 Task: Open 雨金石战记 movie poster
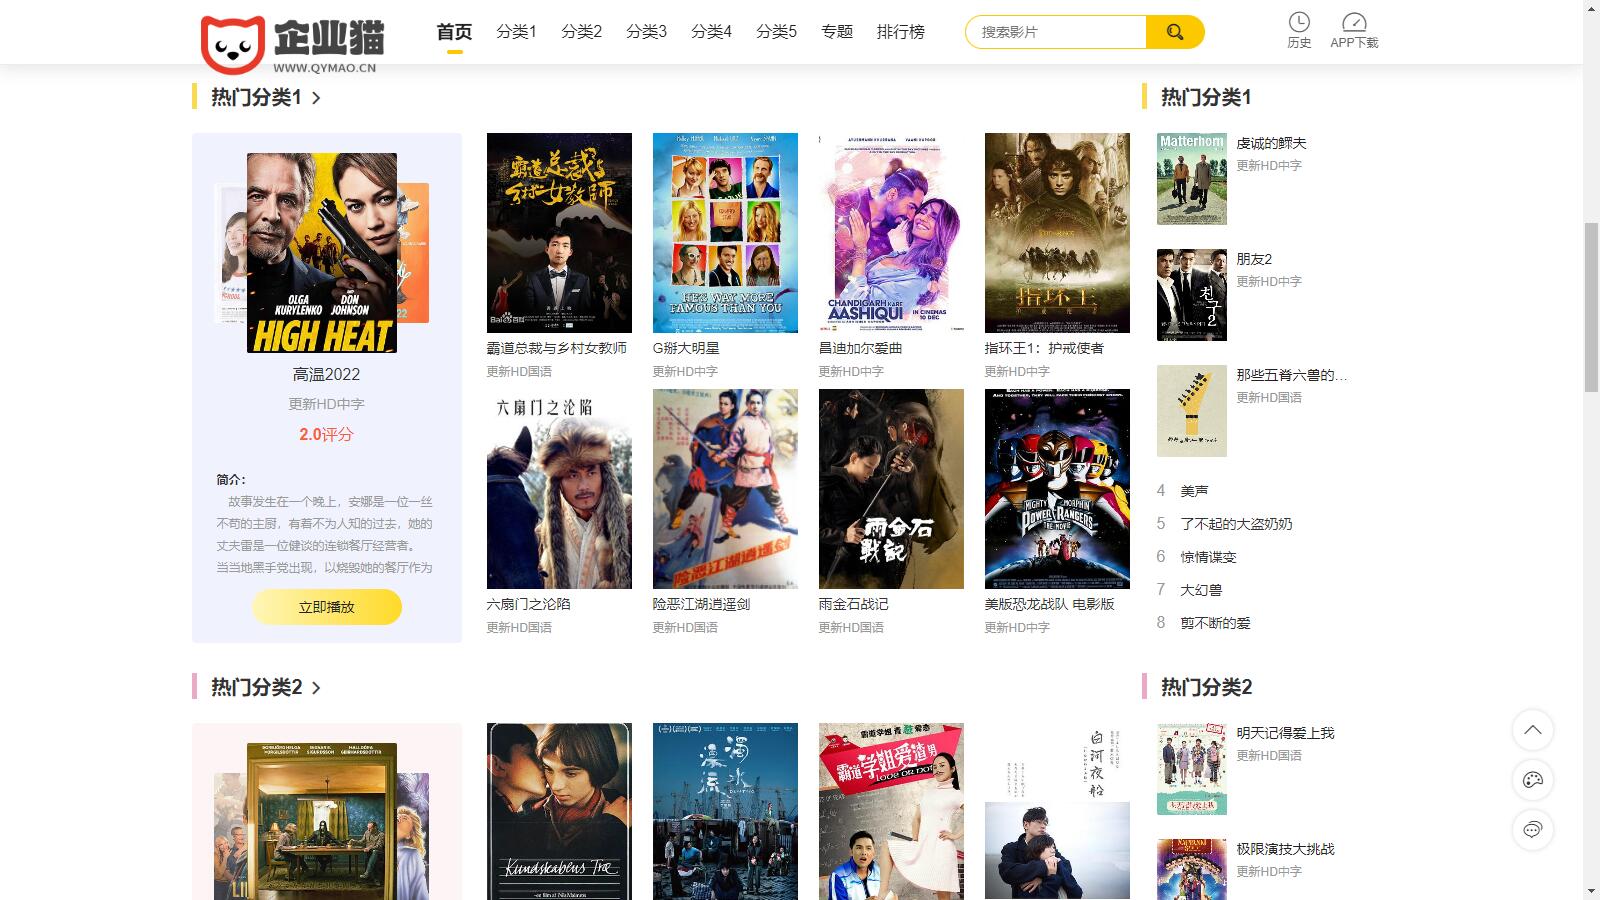891,489
